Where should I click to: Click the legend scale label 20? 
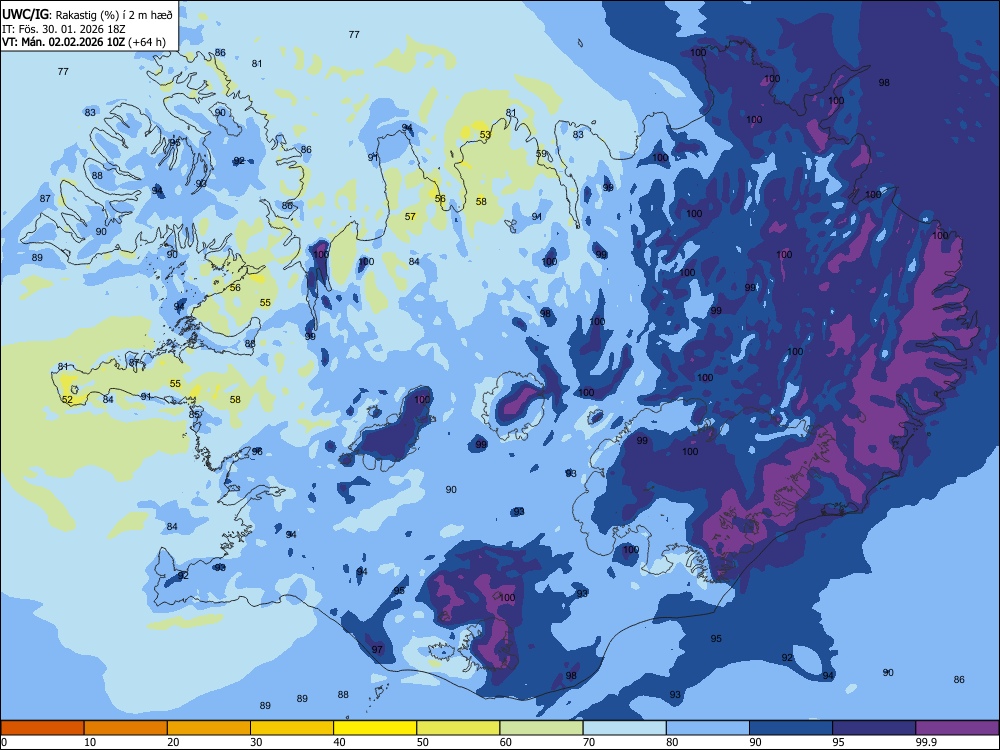point(173,742)
